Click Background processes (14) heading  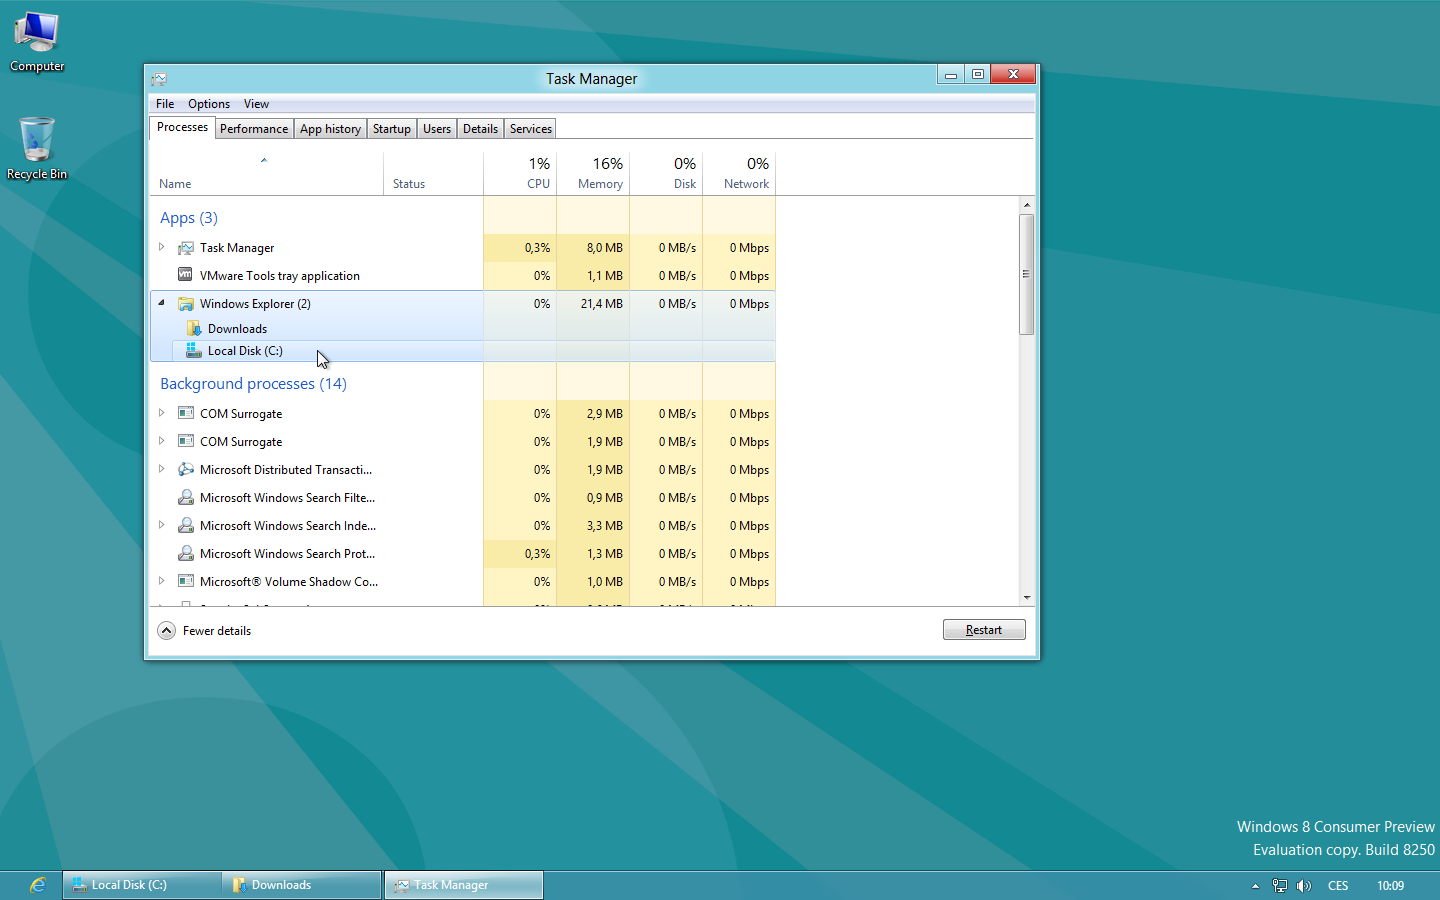[253, 384]
